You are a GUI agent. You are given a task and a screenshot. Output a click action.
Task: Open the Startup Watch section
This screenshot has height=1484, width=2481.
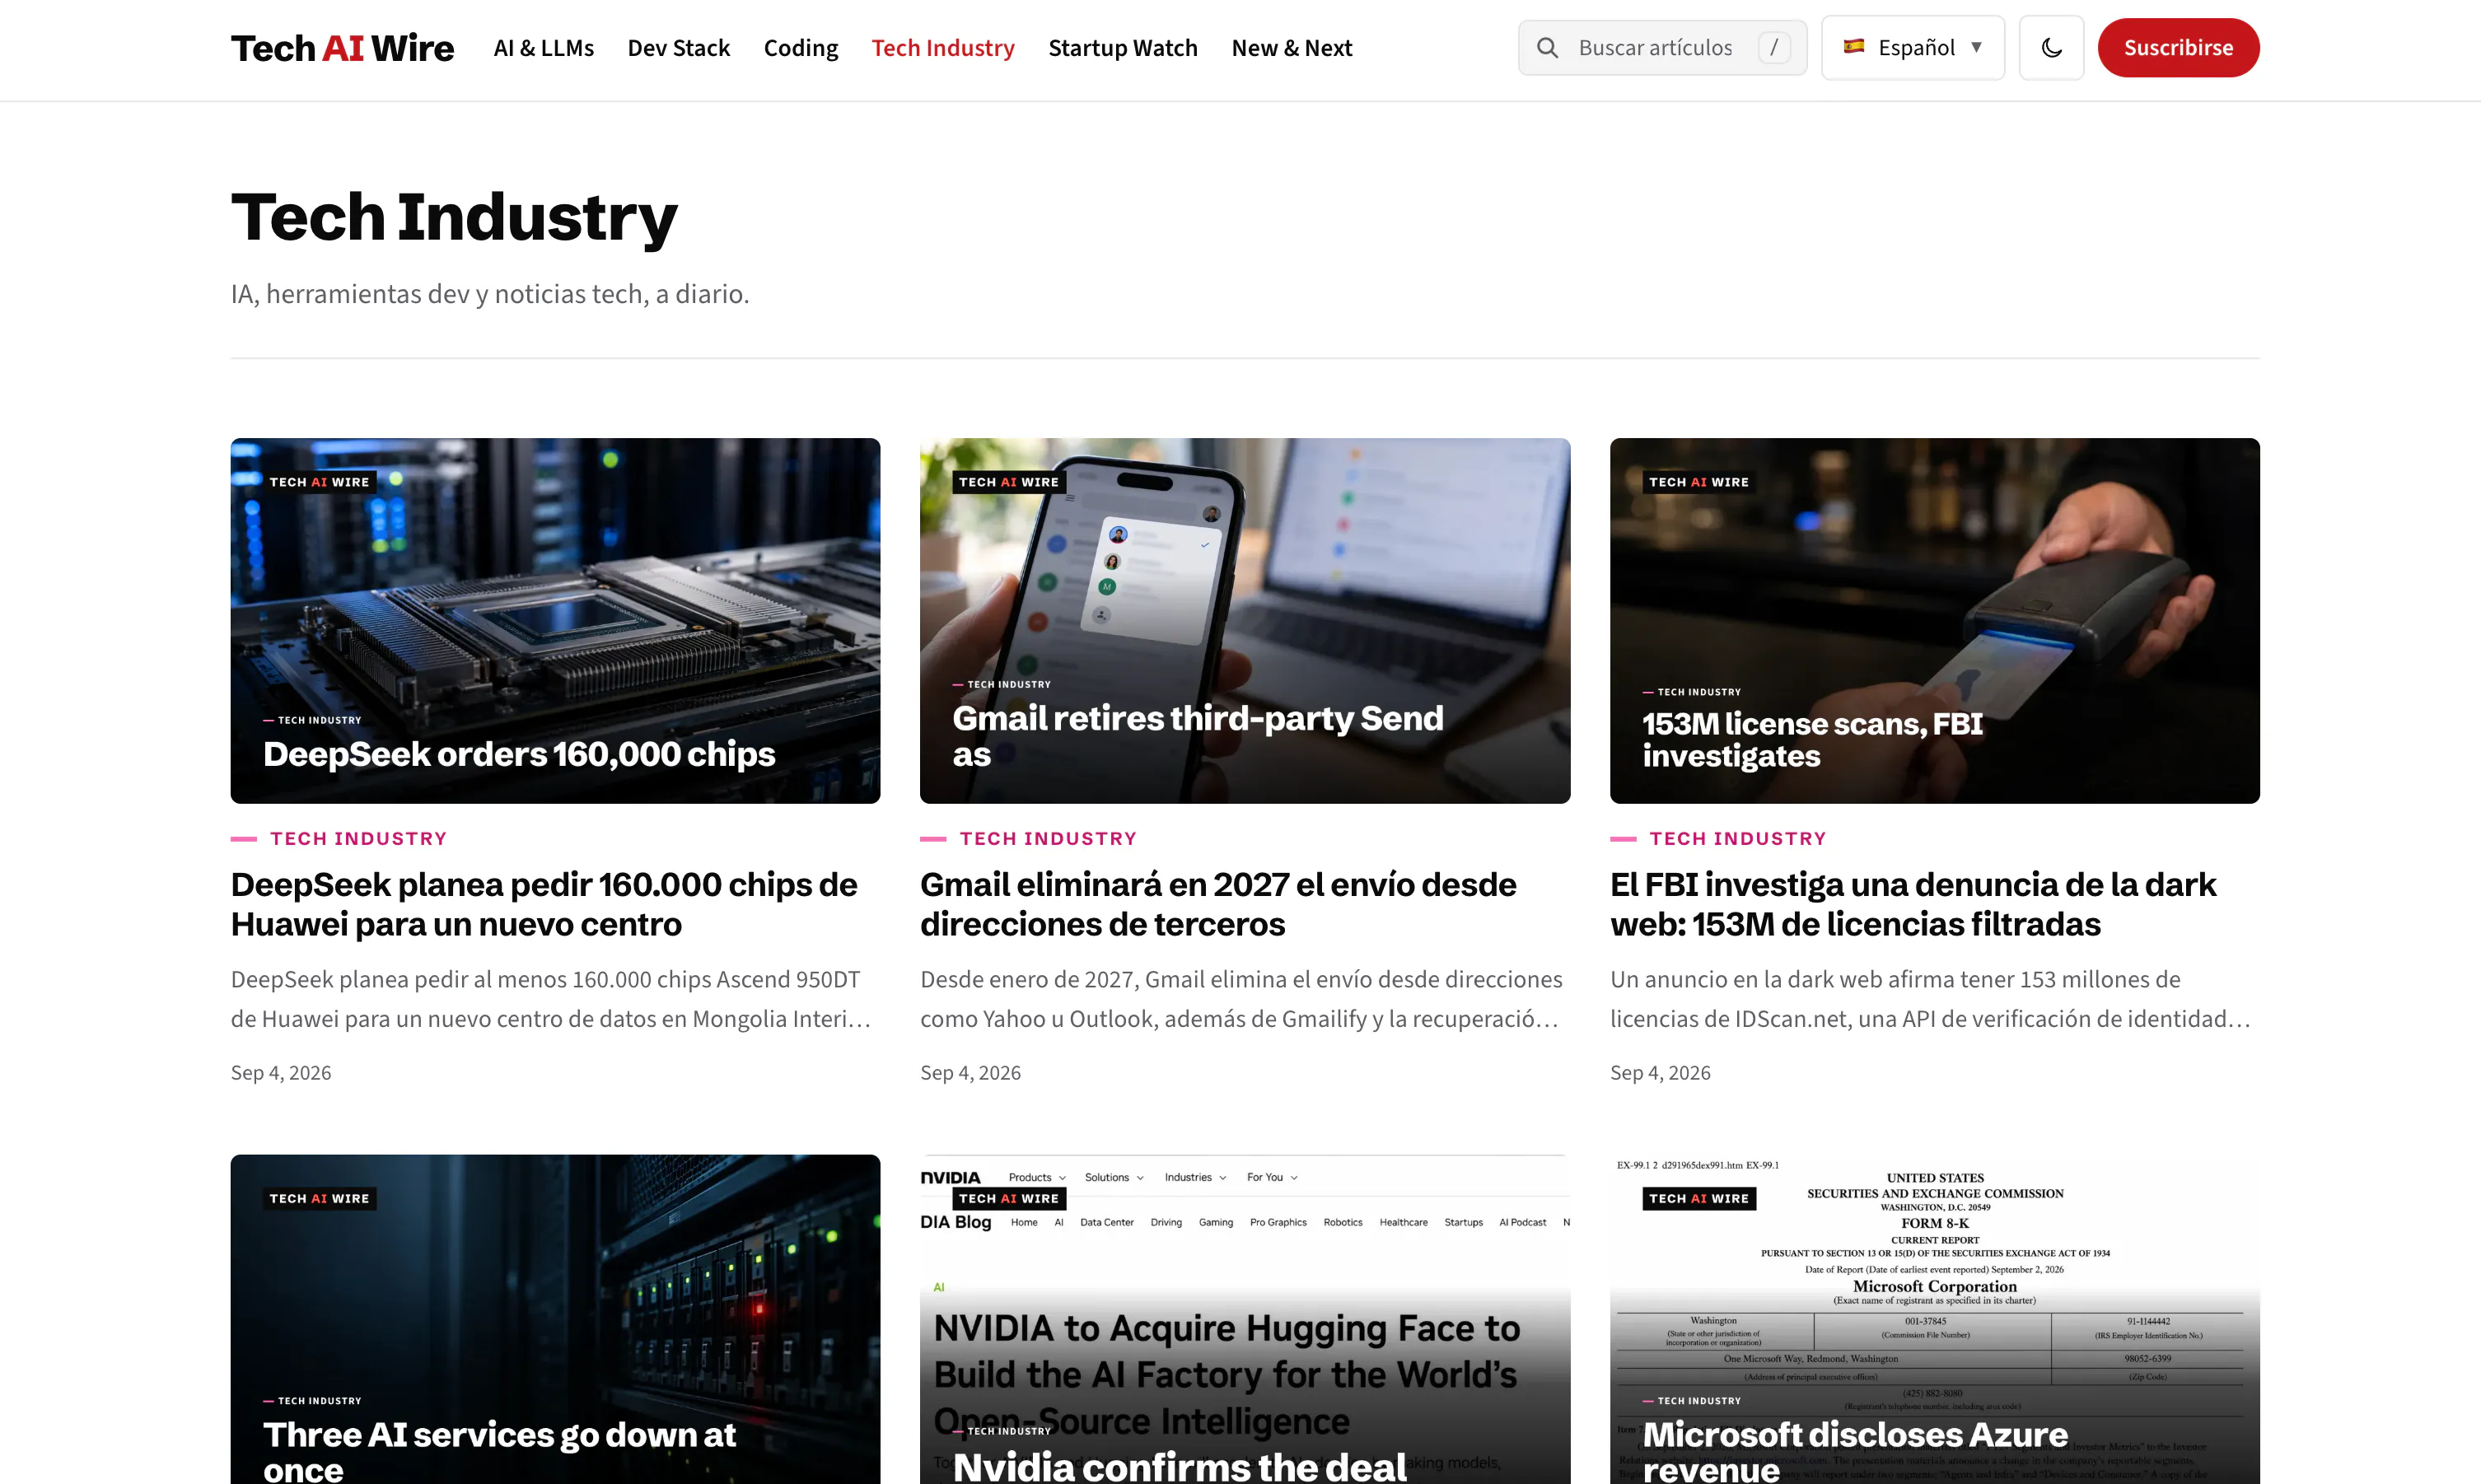click(x=1123, y=48)
